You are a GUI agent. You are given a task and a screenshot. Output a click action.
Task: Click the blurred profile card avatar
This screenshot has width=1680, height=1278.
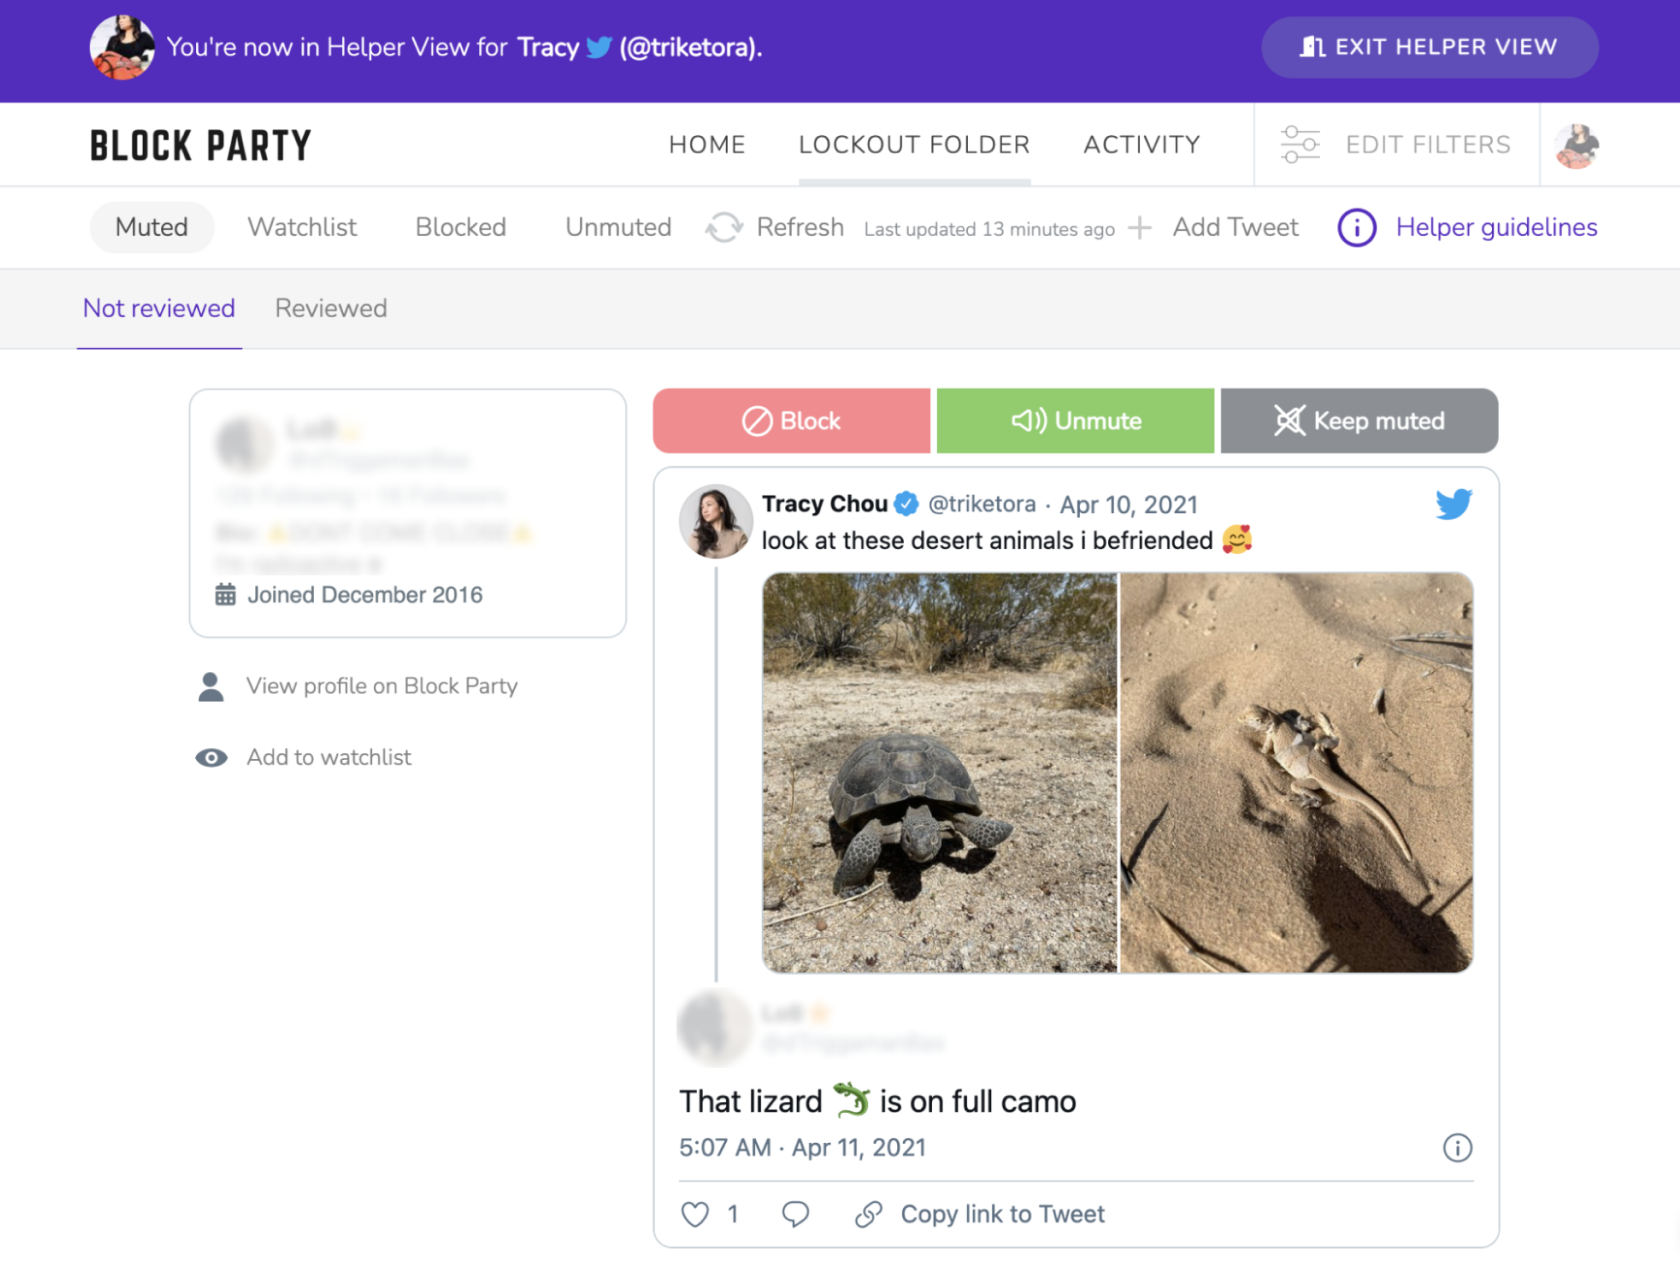coord(244,444)
